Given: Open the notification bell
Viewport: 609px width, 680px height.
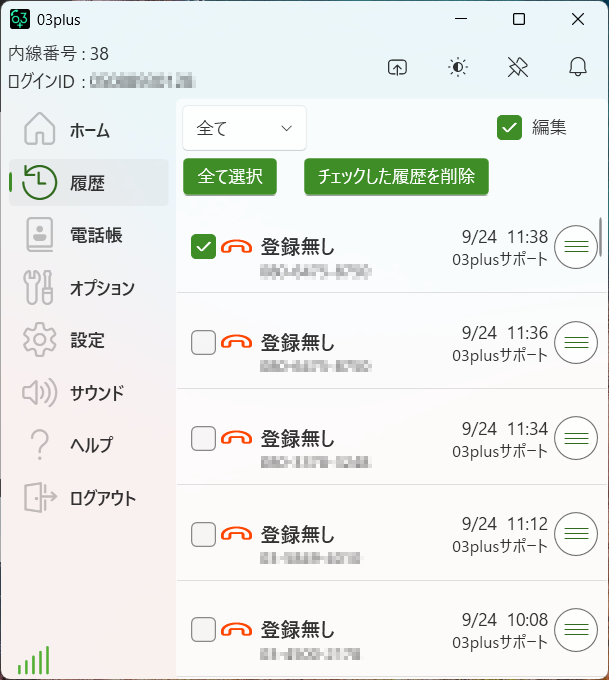Looking at the screenshot, I should click(x=577, y=68).
